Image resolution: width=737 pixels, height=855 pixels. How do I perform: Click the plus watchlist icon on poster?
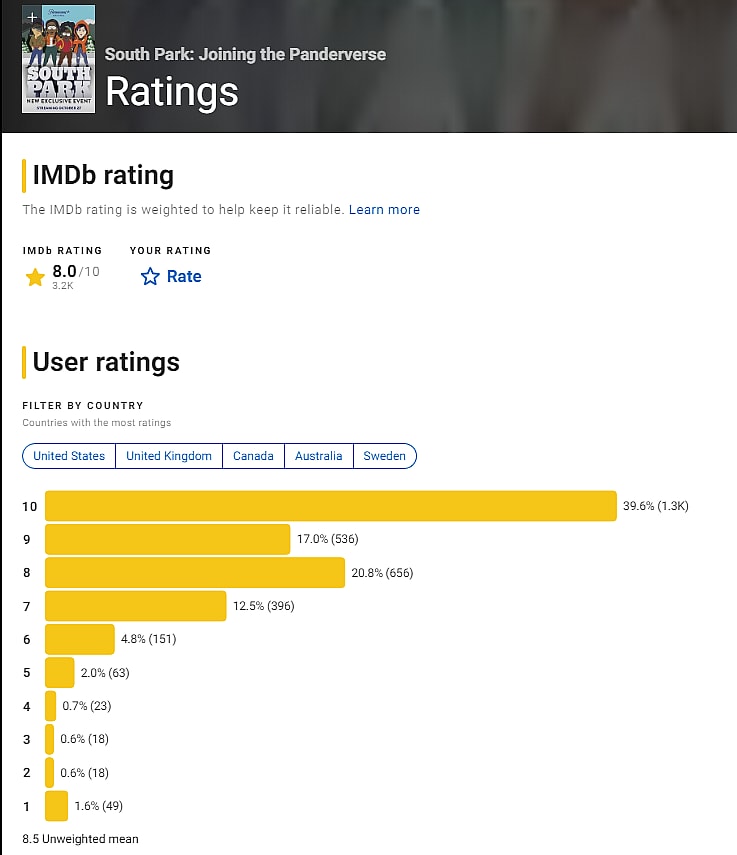click(x=32, y=18)
